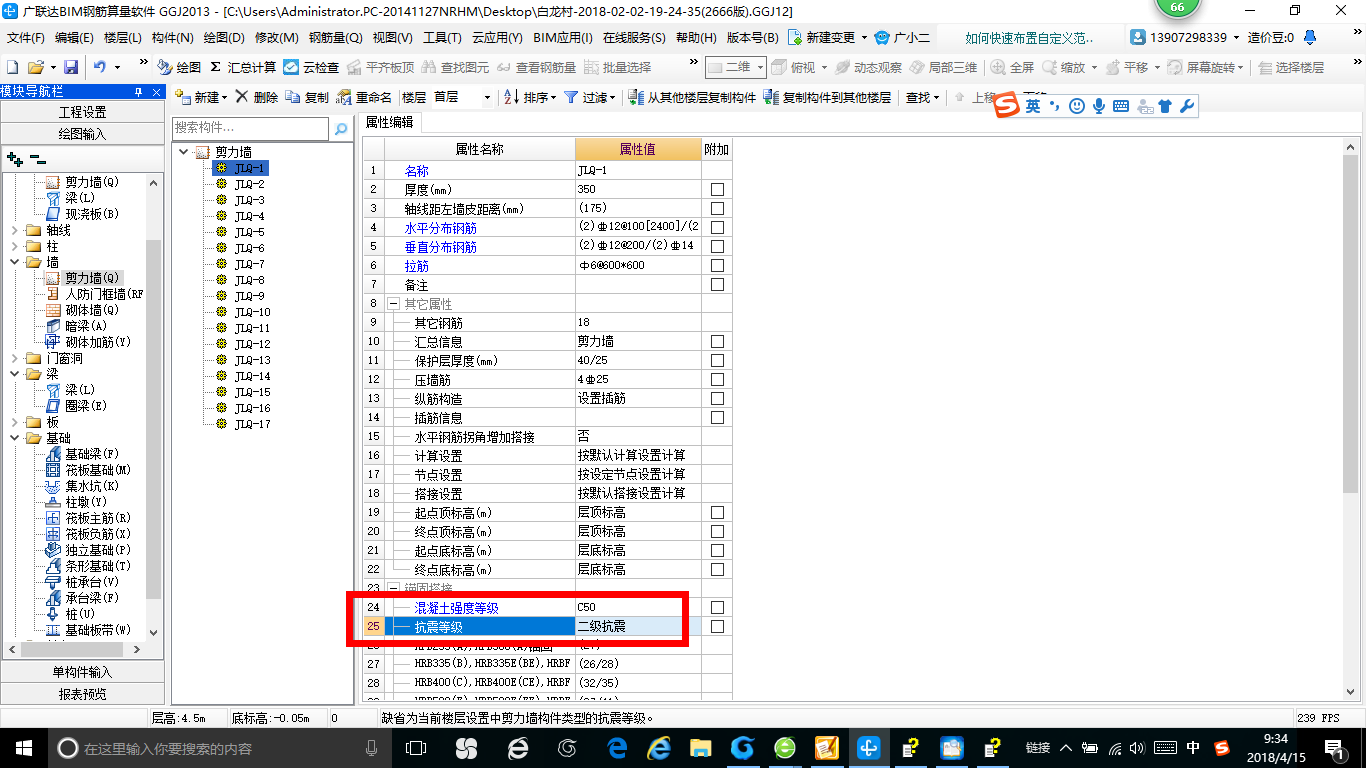Collapse the 基础 node in navigation tree
This screenshot has height=768, width=1366.
[x=16, y=438]
